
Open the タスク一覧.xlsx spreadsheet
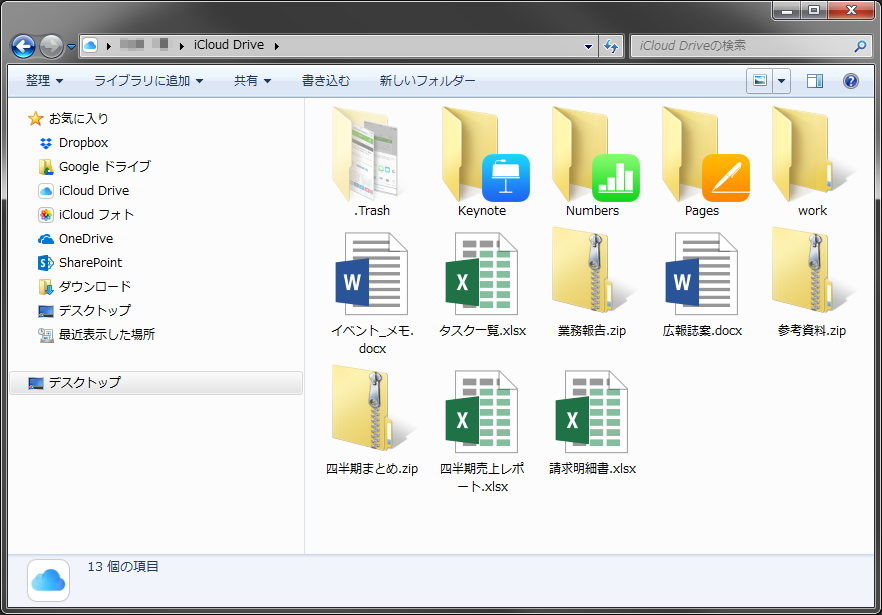481,275
